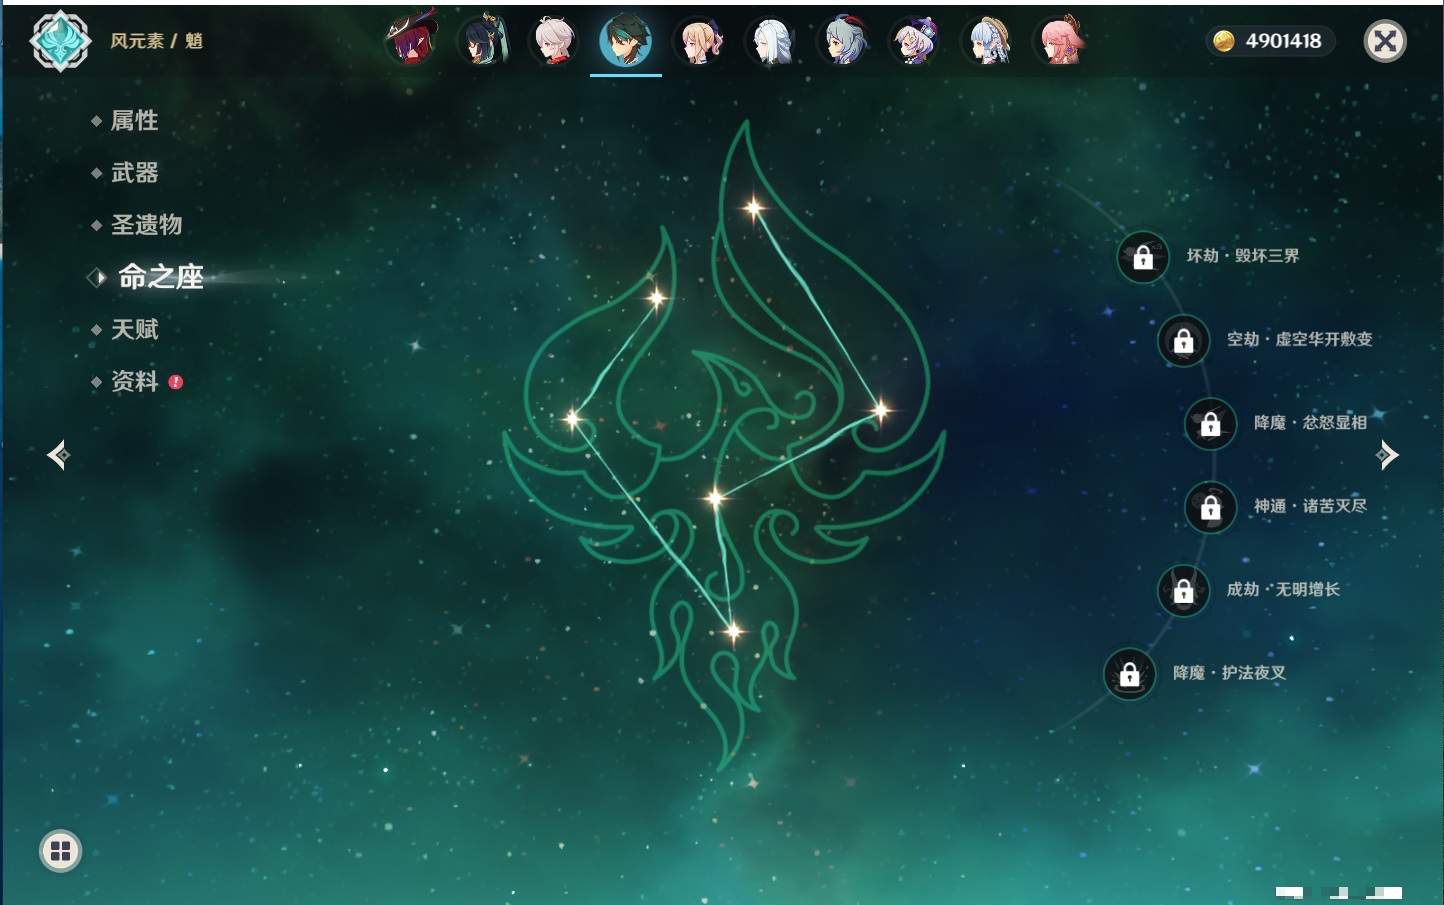Screen dimensions: 1444x905
Task: Open the 天赋 talents tab
Action: [135, 329]
